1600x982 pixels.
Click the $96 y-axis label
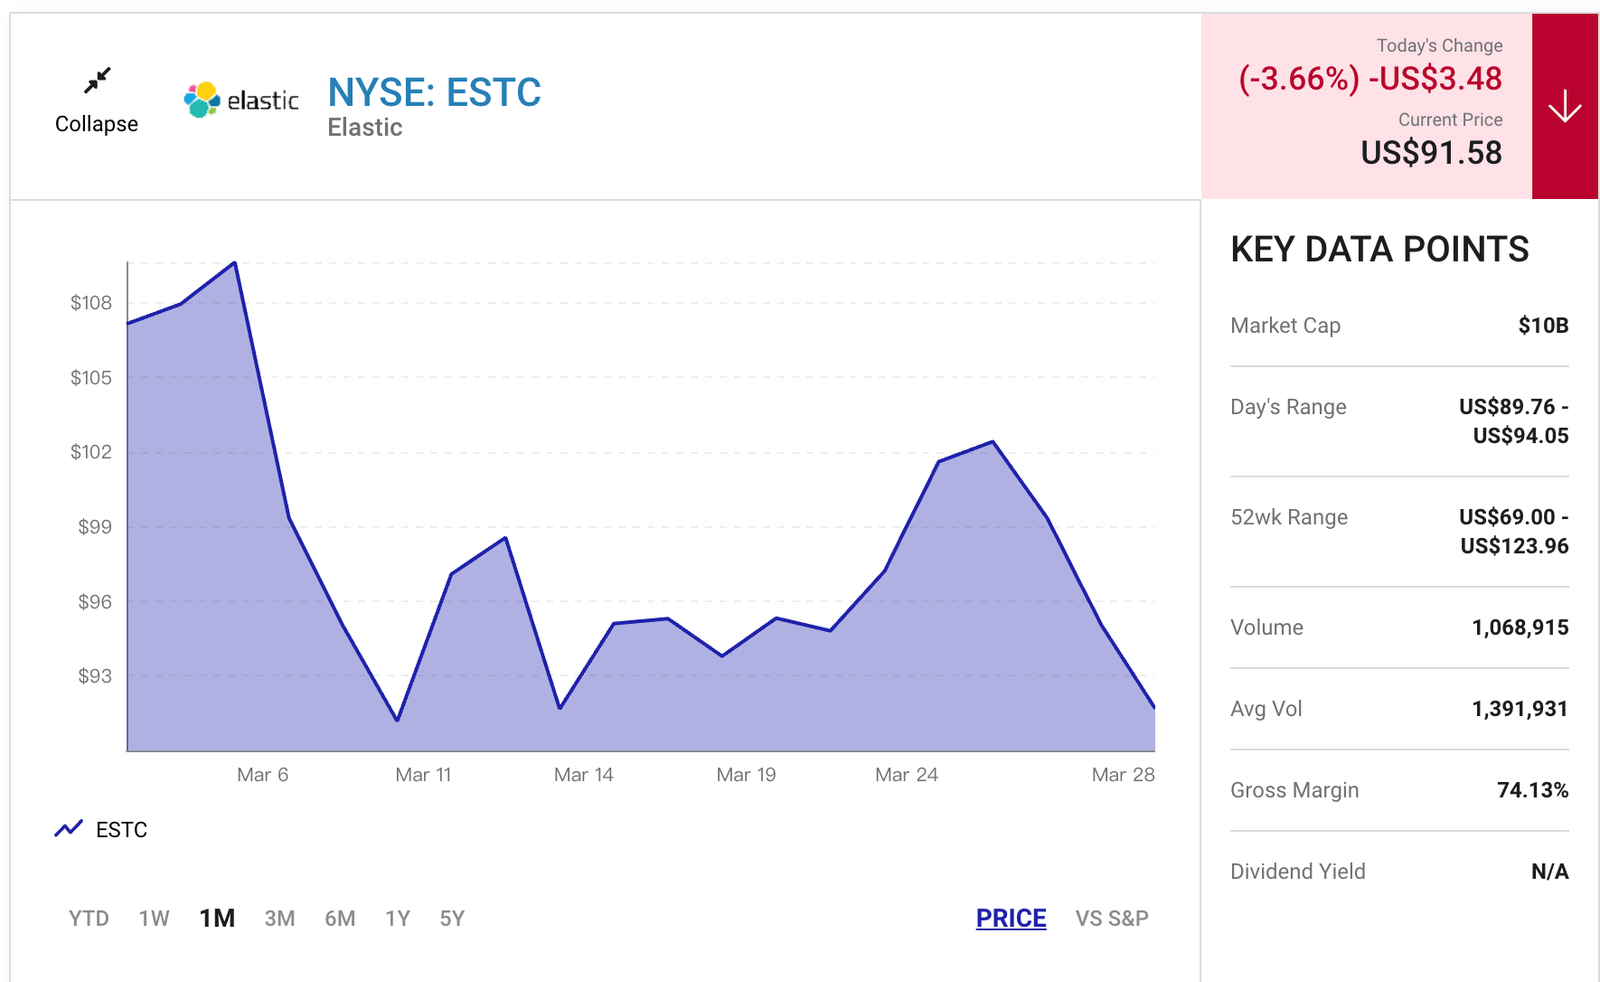(95, 602)
